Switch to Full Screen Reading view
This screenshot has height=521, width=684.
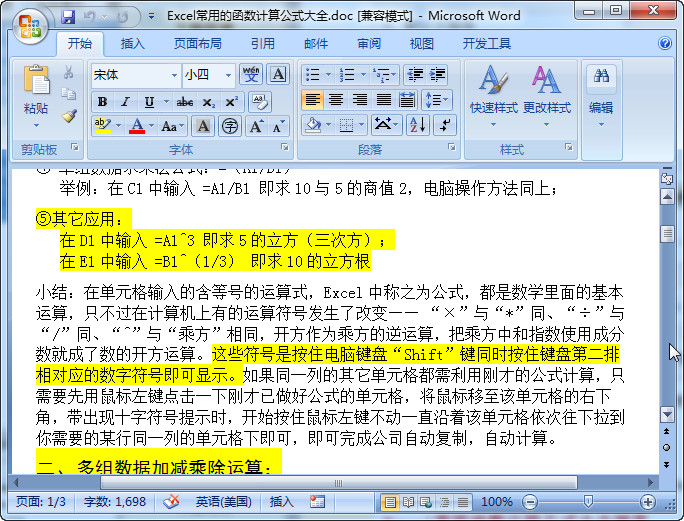409,502
